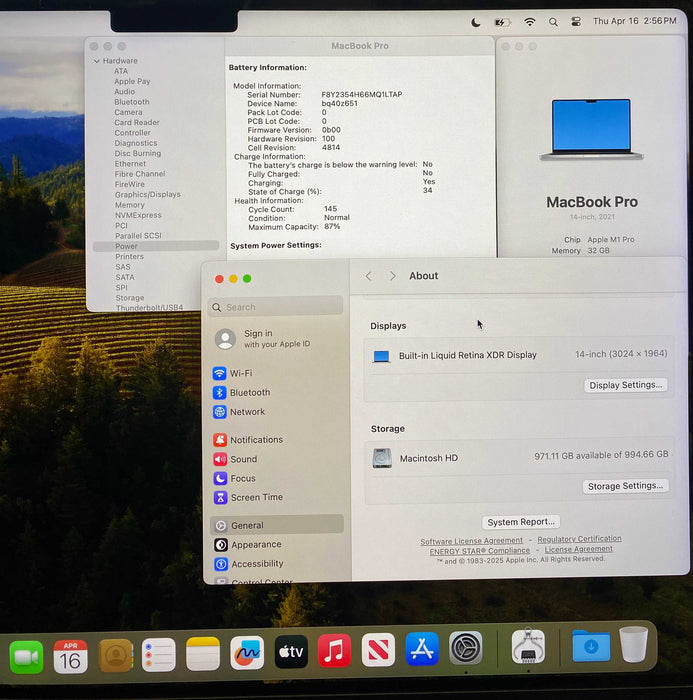Click the Apple ID avatar icon
The image size is (693, 700).
pyautogui.click(x=225, y=339)
